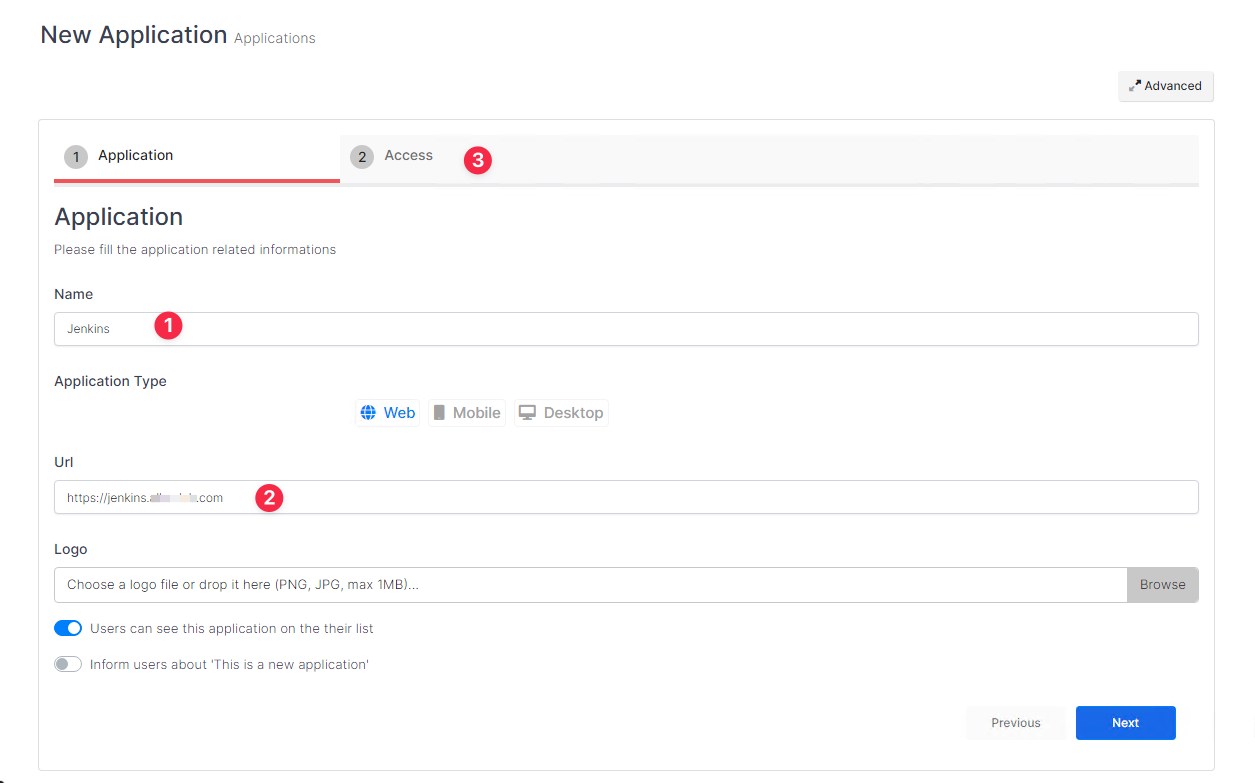
Task: Go back with the Previous button
Action: [1015, 723]
